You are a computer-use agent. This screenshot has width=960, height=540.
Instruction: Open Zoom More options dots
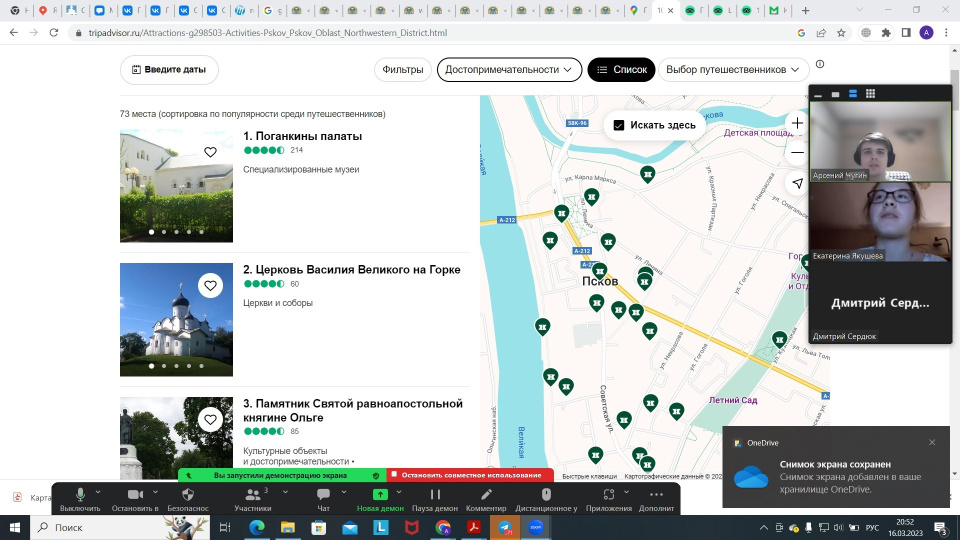[x=656, y=495]
